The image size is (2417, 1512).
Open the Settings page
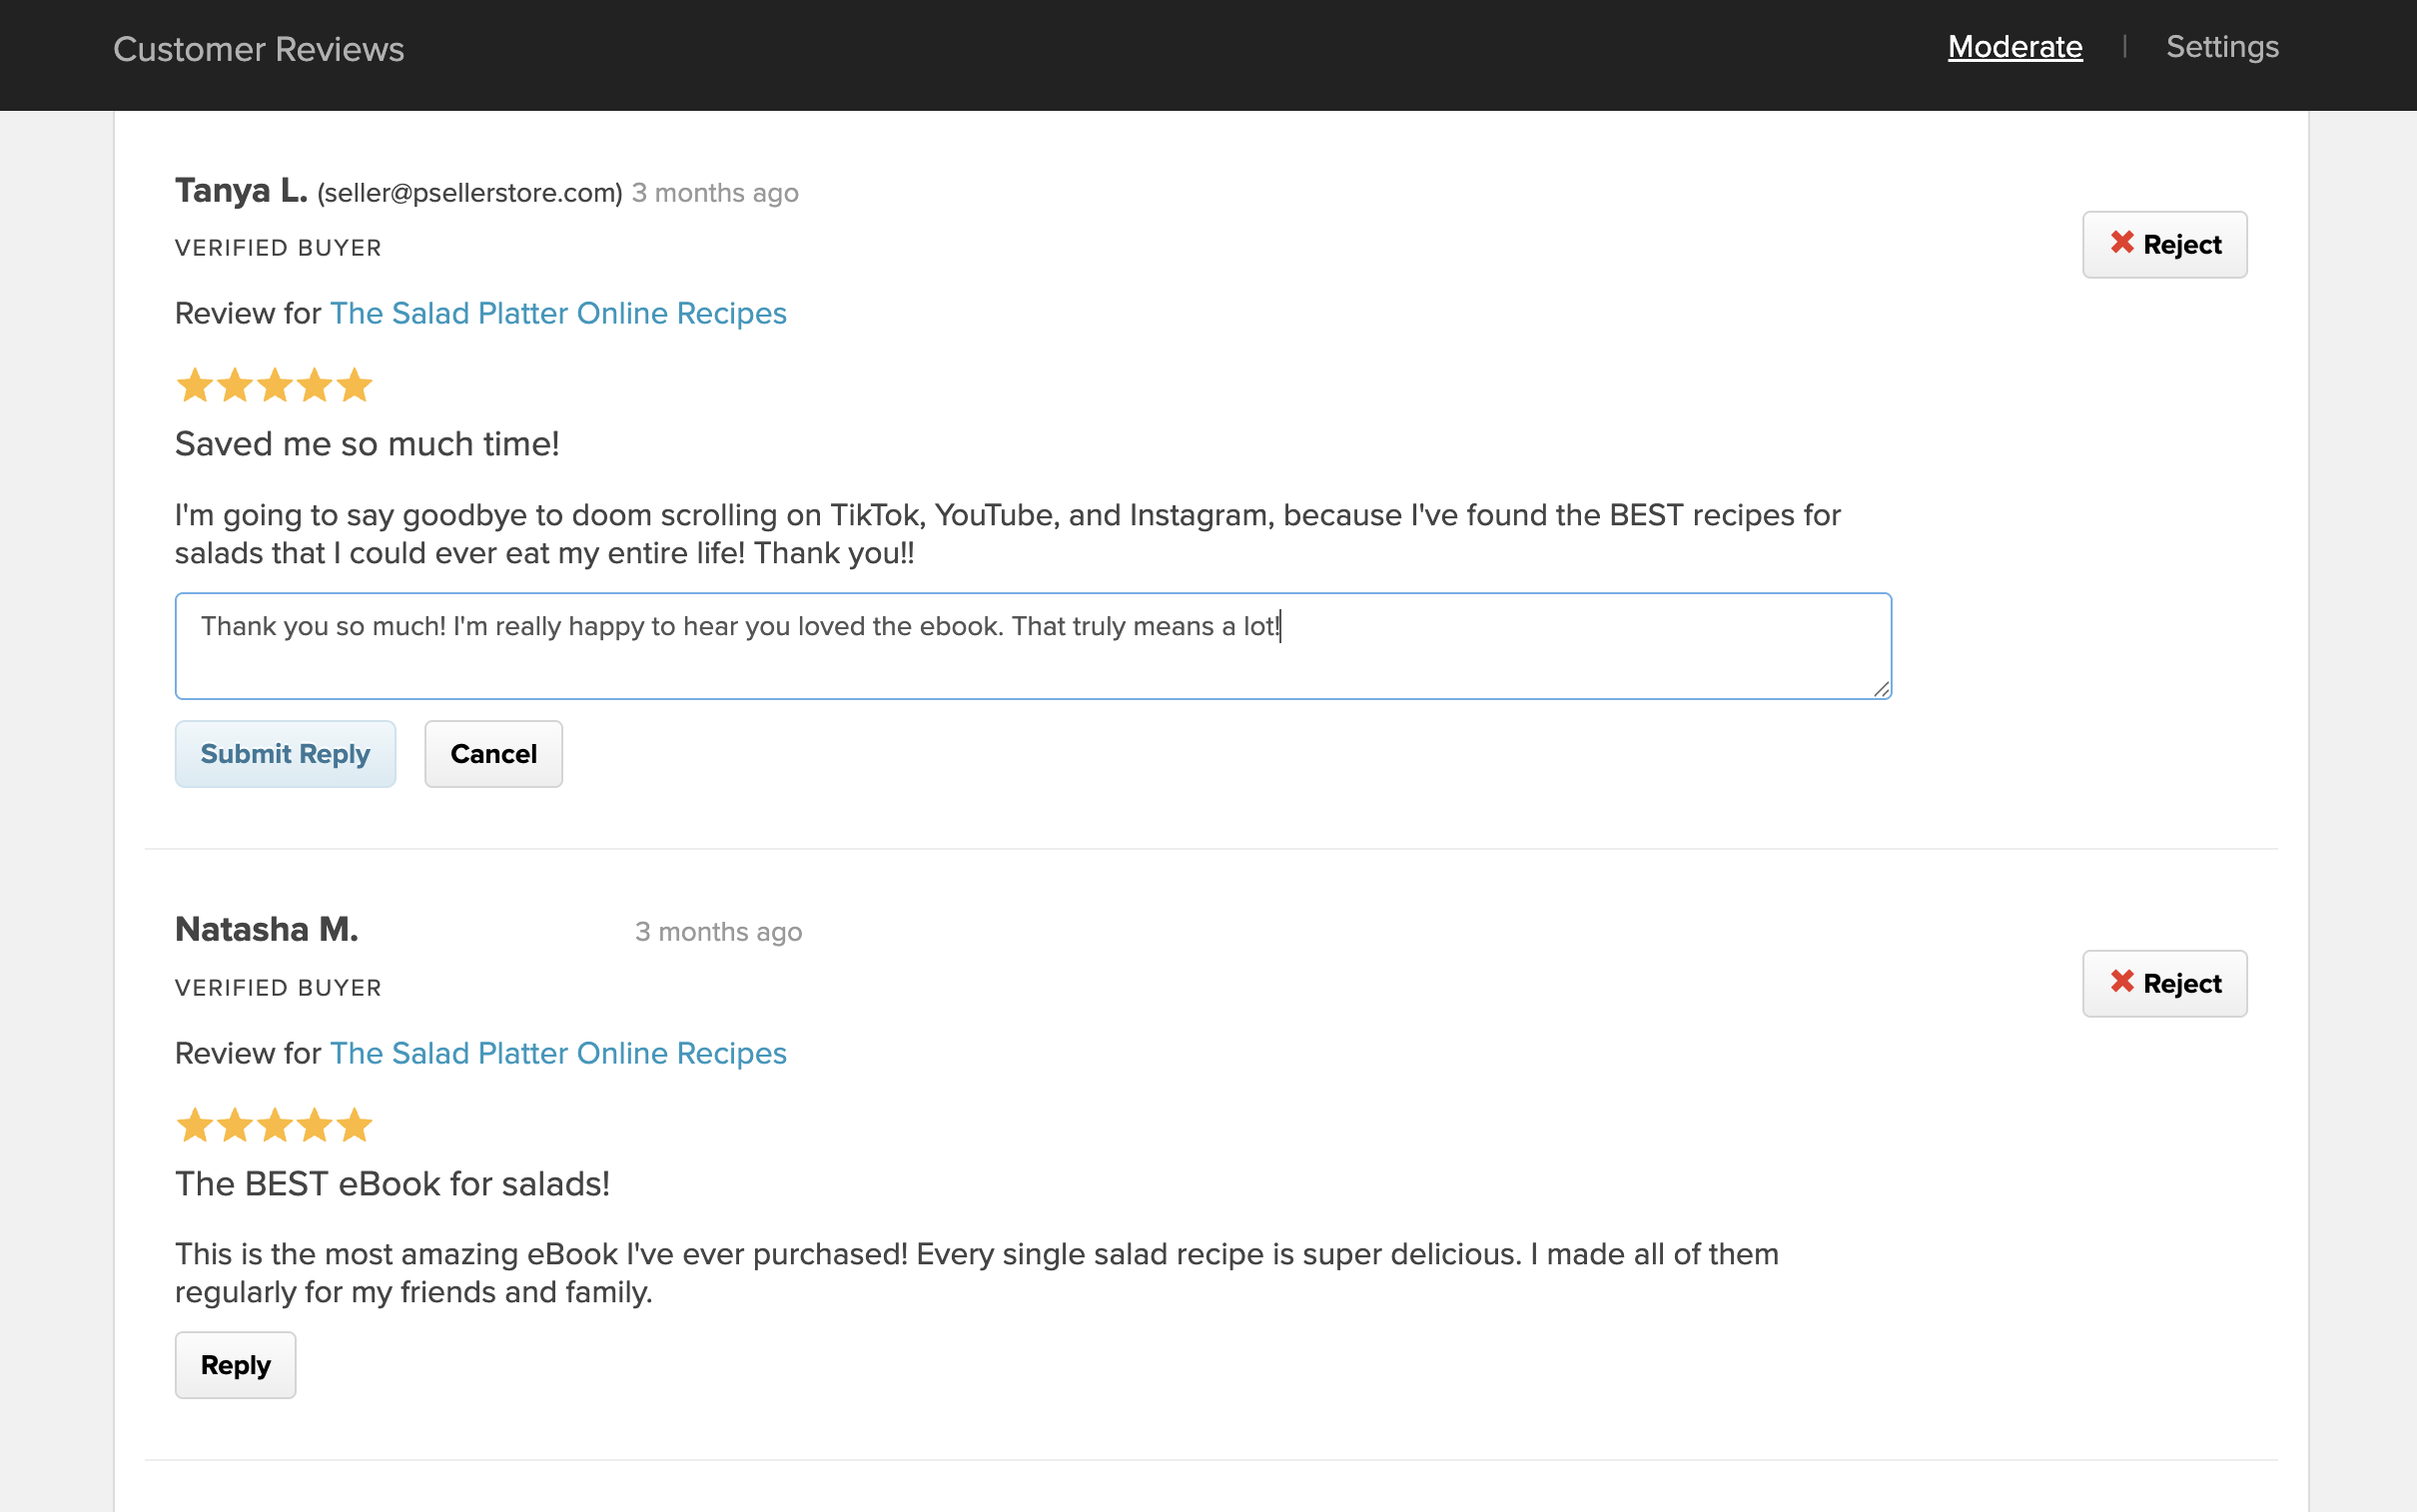click(x=2221, y=47)
